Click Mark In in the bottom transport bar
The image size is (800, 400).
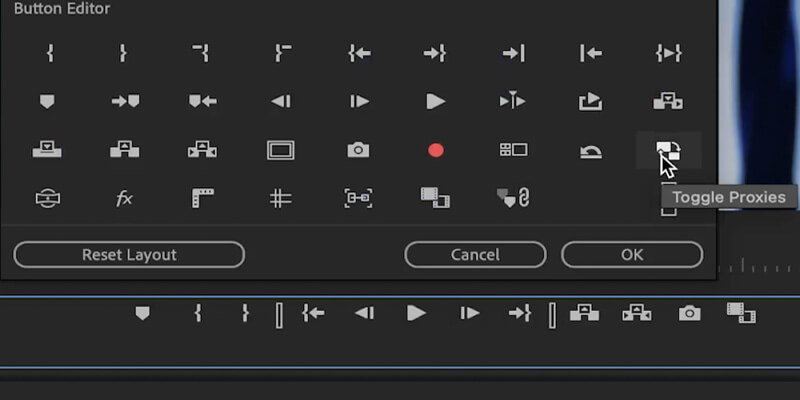click(x=198, y=313)
